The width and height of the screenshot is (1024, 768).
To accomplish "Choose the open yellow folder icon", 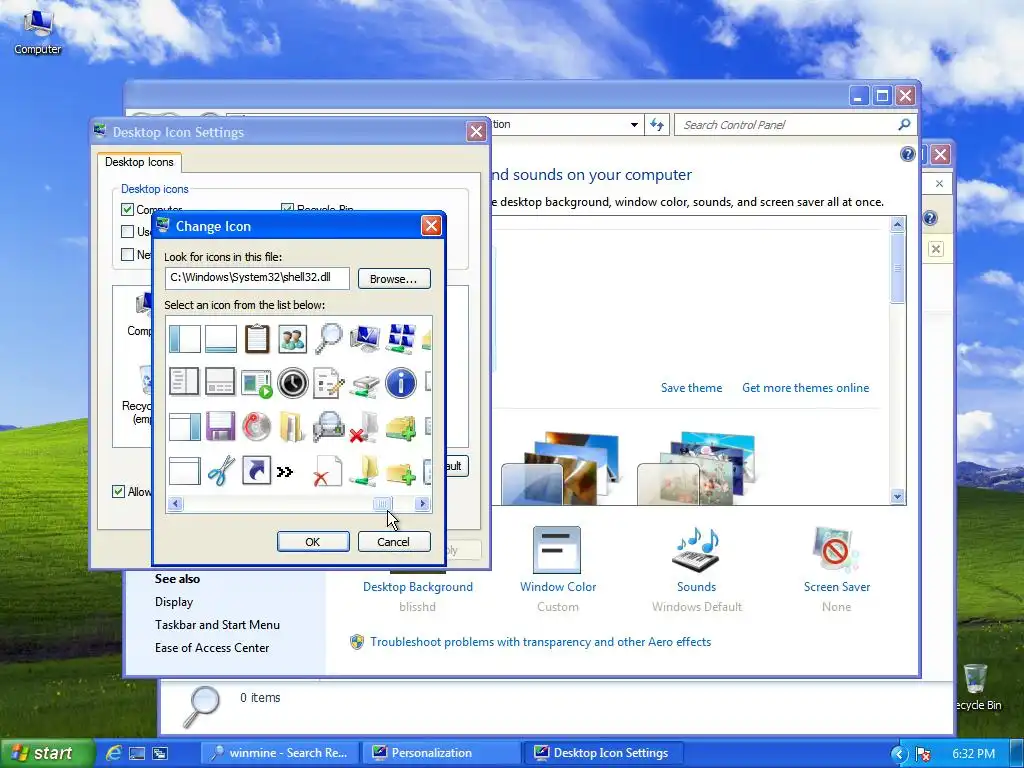I will point(292,426).
